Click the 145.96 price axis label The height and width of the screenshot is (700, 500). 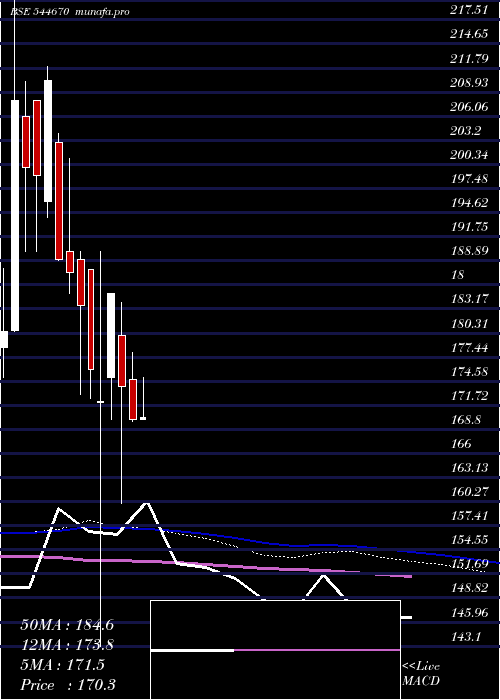[469, 612]
